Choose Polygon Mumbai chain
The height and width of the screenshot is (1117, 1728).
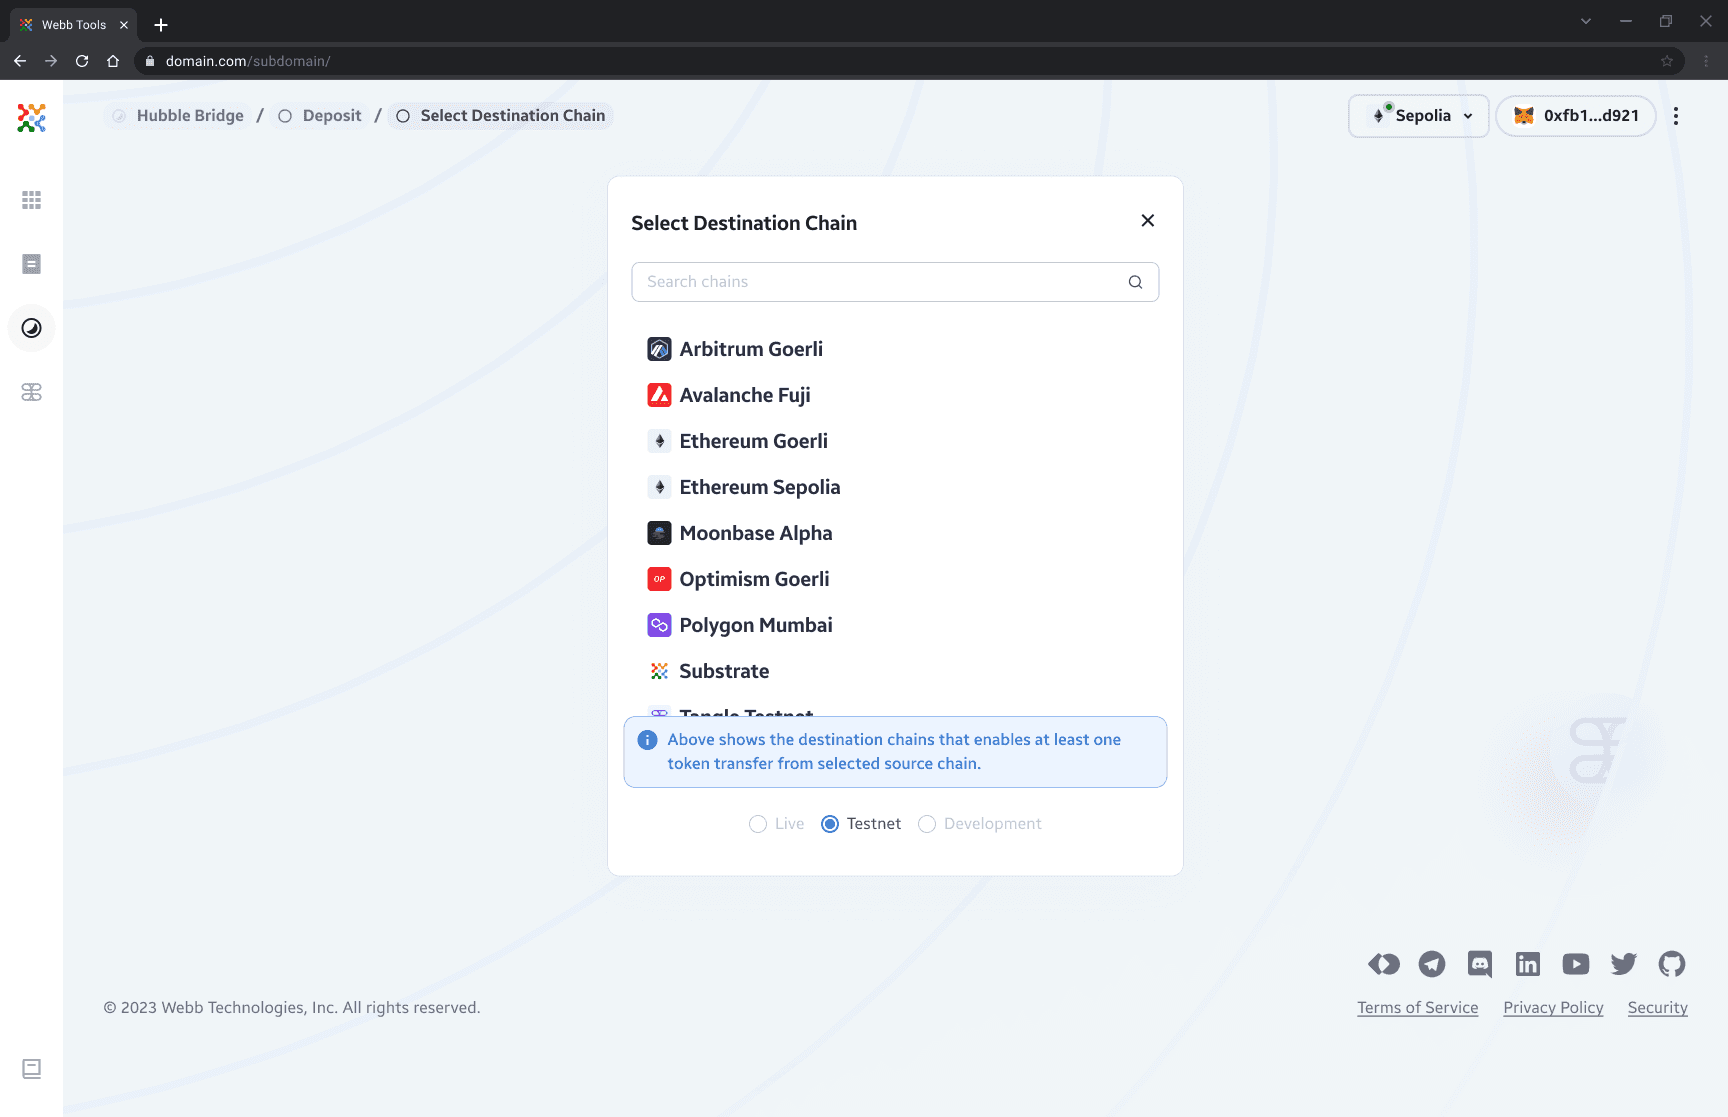click(895, 625)
